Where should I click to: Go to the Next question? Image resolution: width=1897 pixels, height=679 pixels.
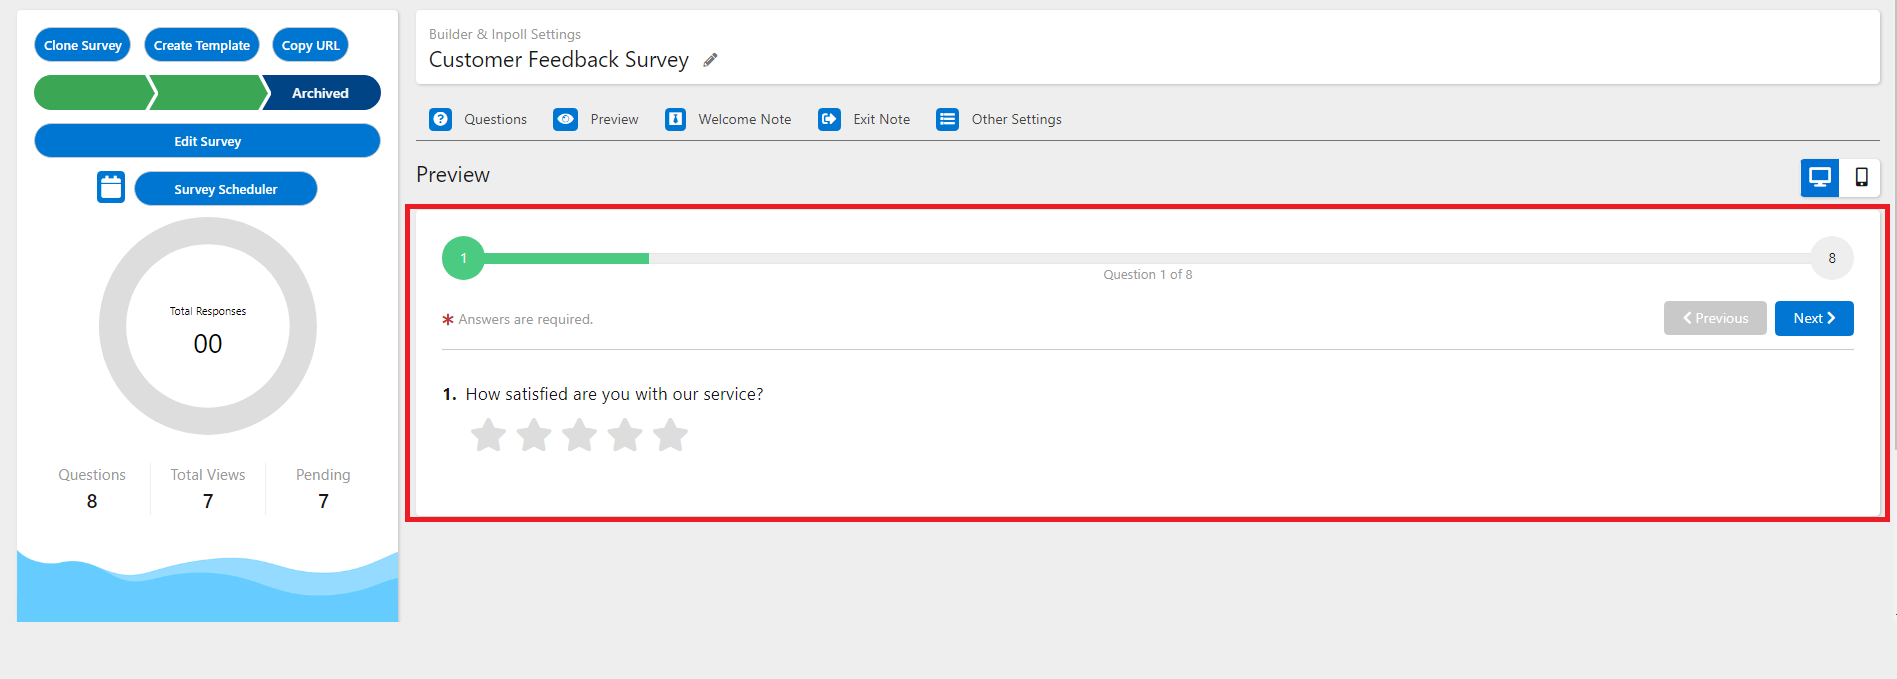click(1814, 318)
